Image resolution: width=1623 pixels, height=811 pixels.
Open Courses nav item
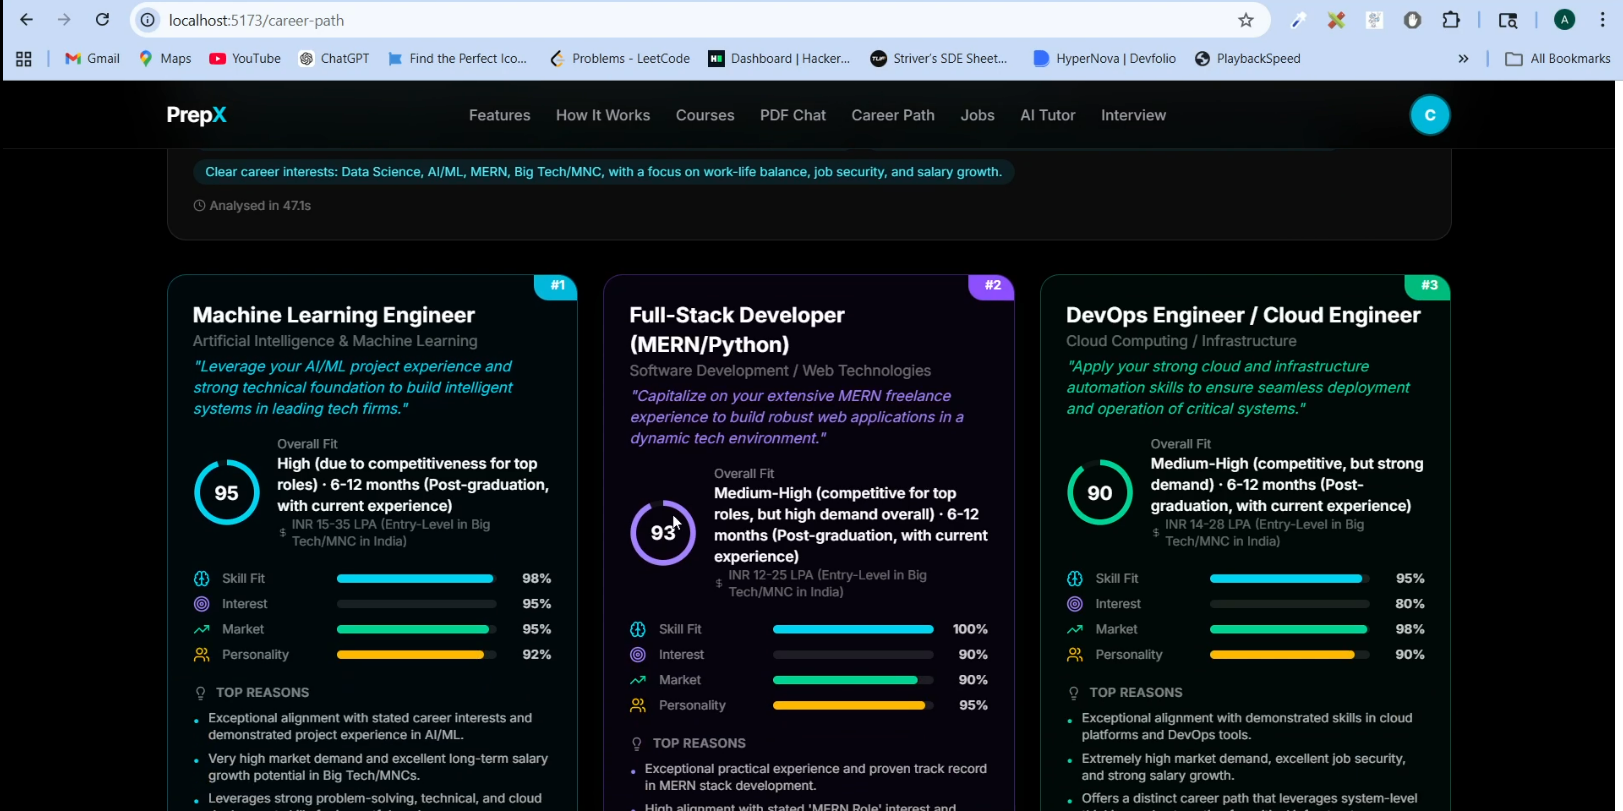tap(705, 115)
